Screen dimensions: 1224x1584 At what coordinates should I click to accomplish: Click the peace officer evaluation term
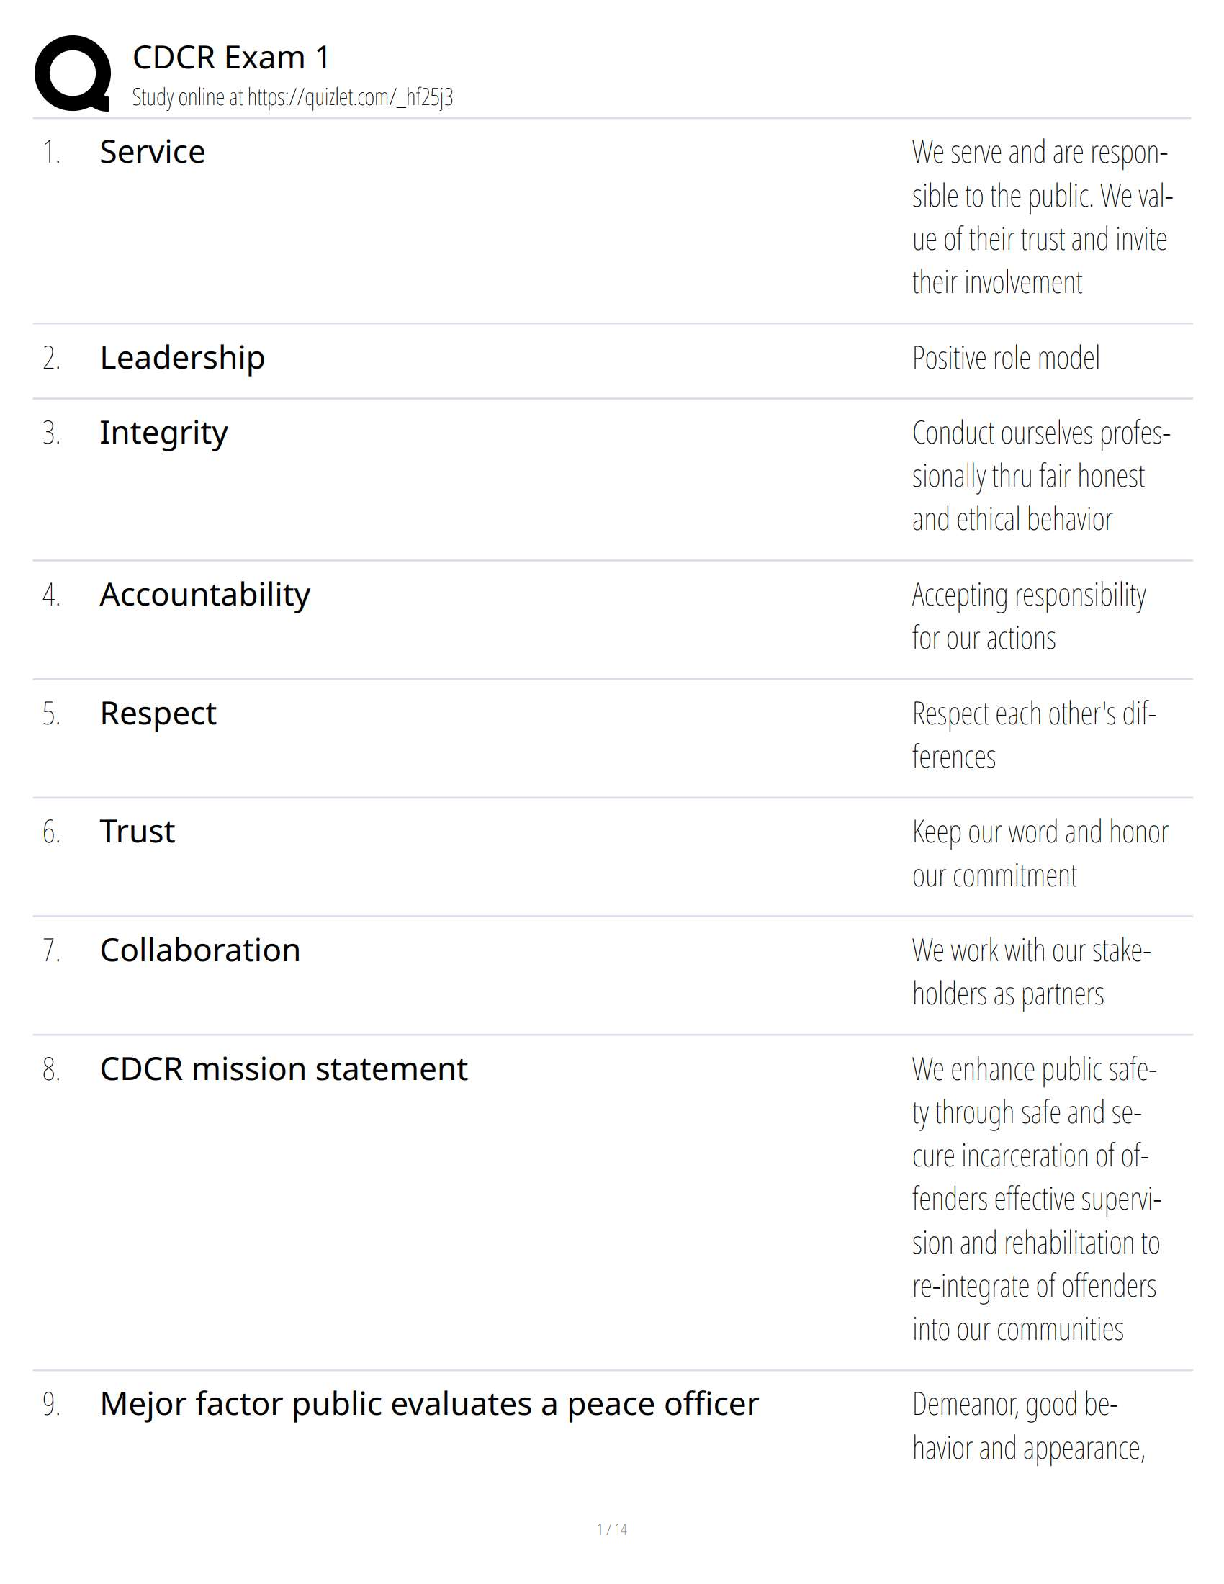(x=429, y=1404)
